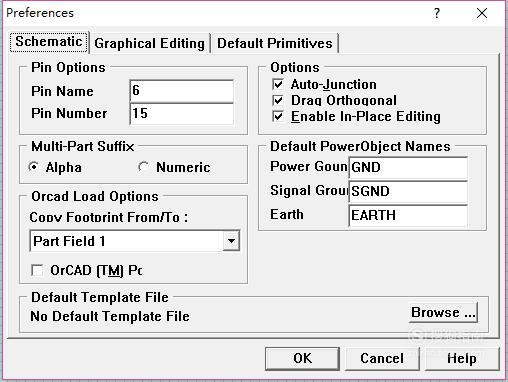Click the Cancel button

click(x=382, y=358)
